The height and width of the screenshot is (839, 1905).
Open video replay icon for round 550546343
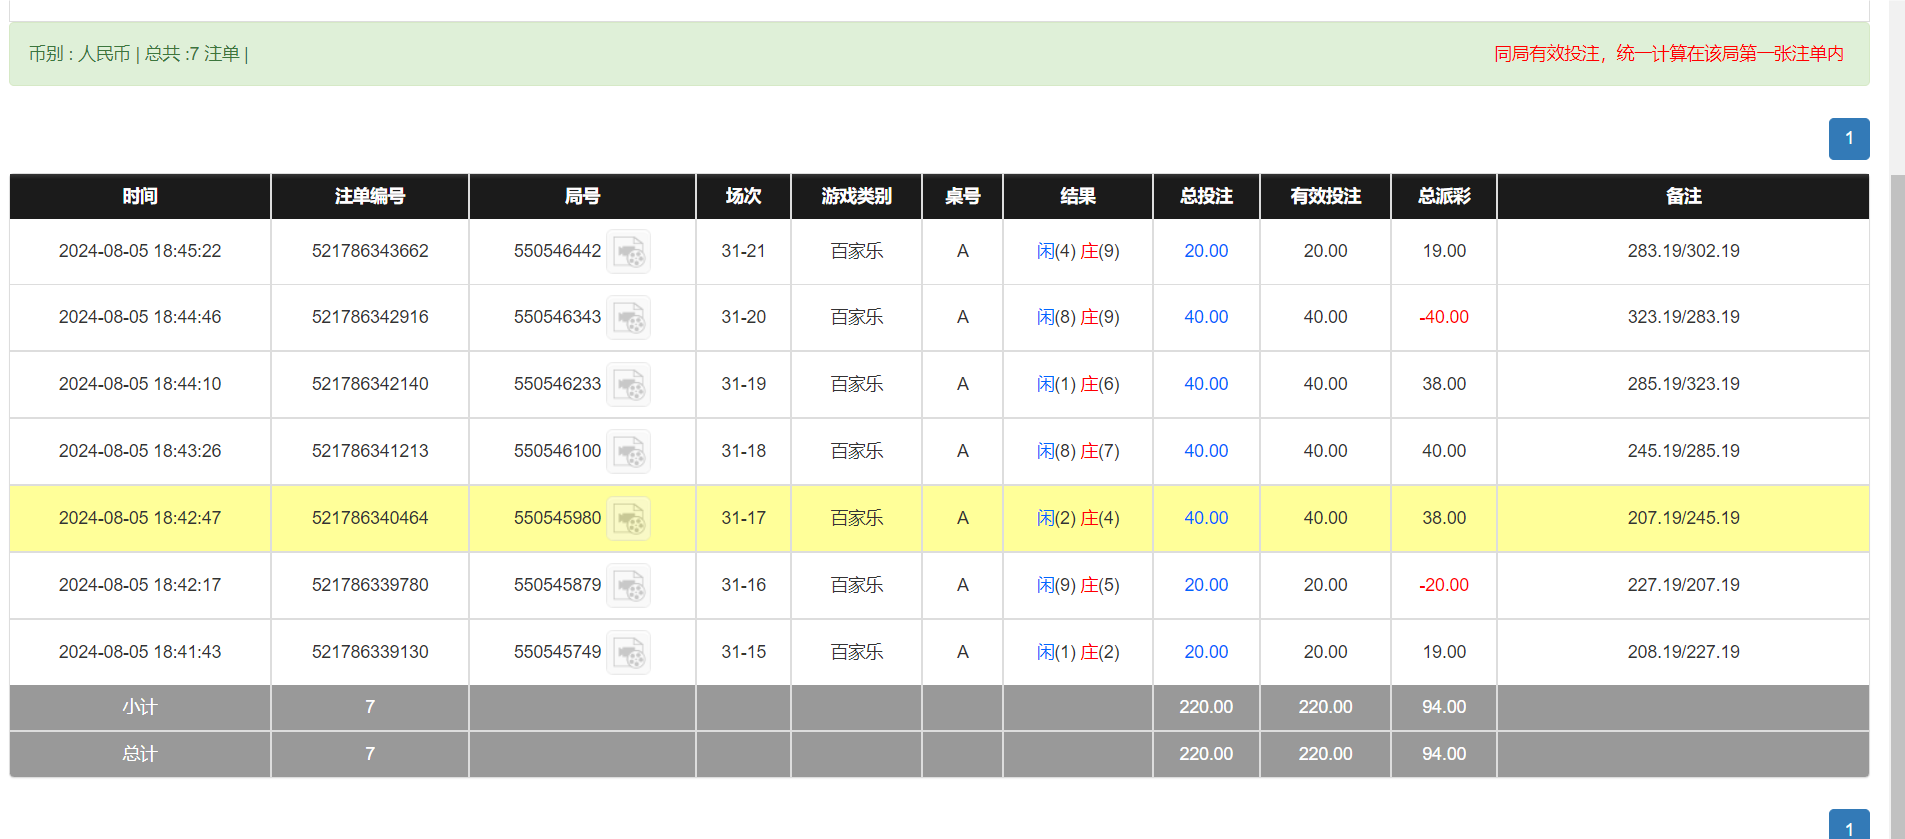[629, 318]
